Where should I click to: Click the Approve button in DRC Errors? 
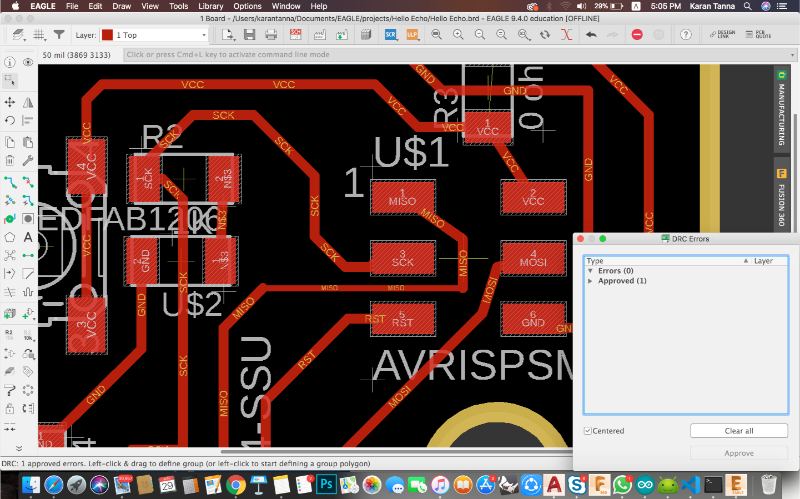point(739,453)
